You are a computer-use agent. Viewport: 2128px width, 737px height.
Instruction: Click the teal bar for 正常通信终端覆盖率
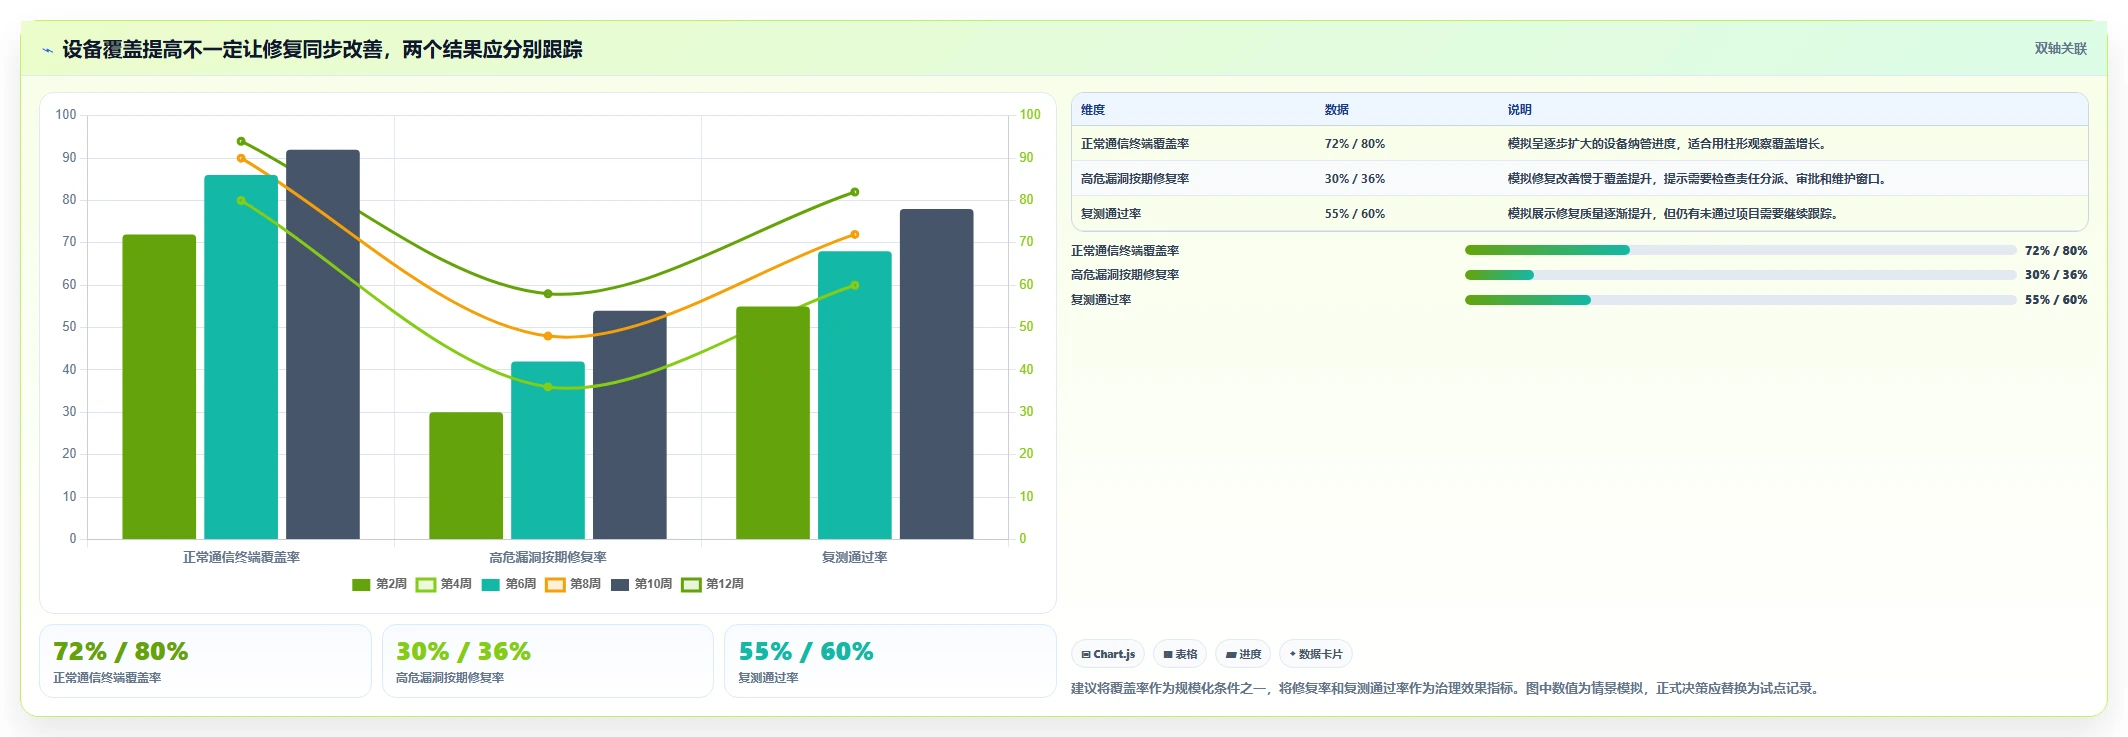point(241,357)
